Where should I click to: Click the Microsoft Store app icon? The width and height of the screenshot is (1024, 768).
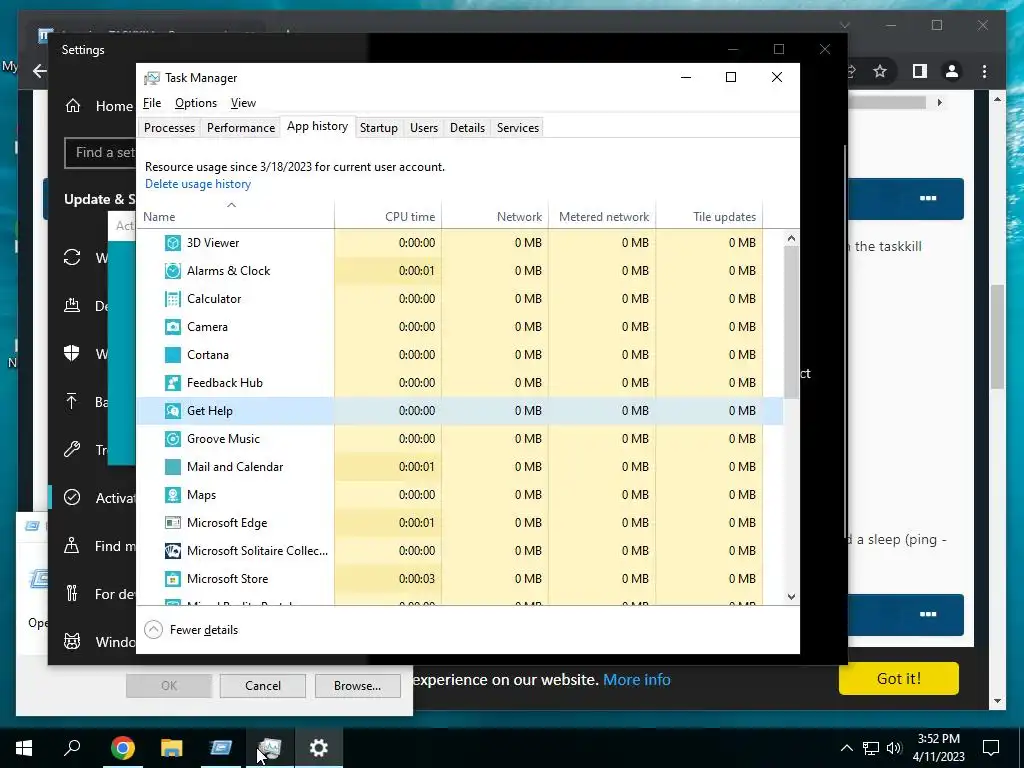point(172,579)
